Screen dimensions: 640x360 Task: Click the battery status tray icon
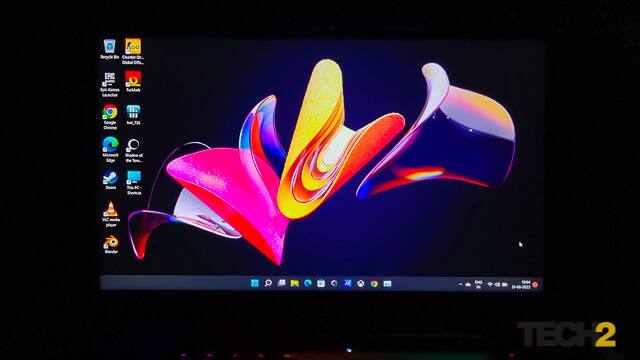coord(505,284)
